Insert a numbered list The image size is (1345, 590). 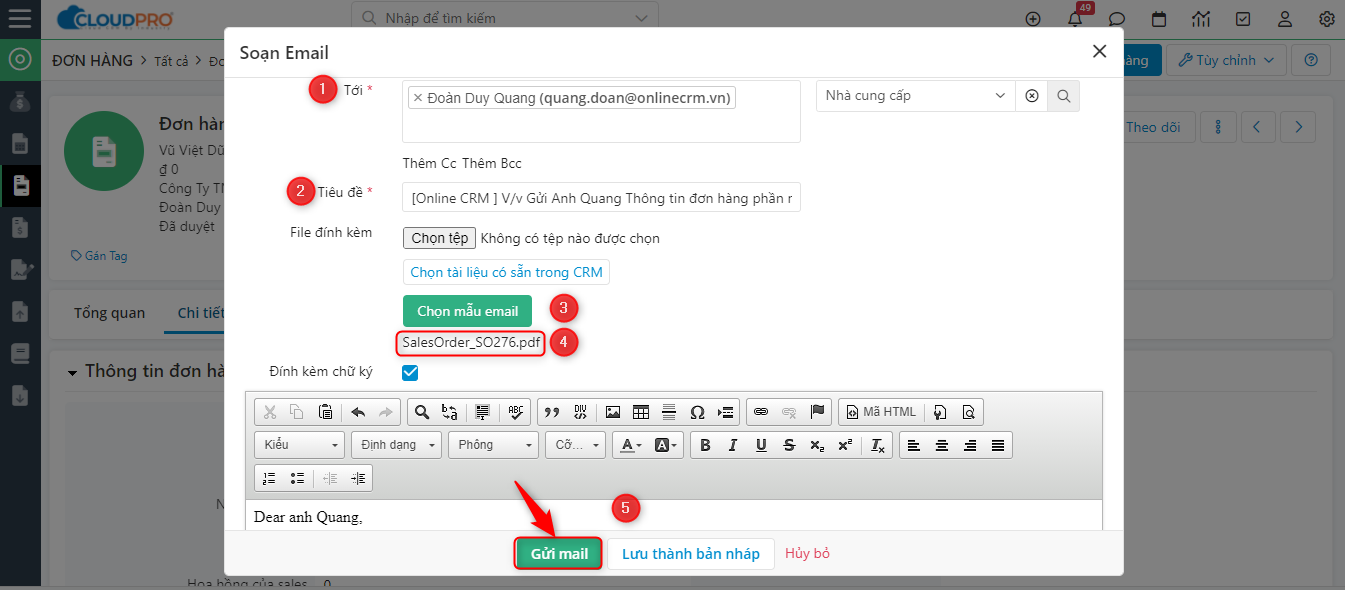coord(269,478)
